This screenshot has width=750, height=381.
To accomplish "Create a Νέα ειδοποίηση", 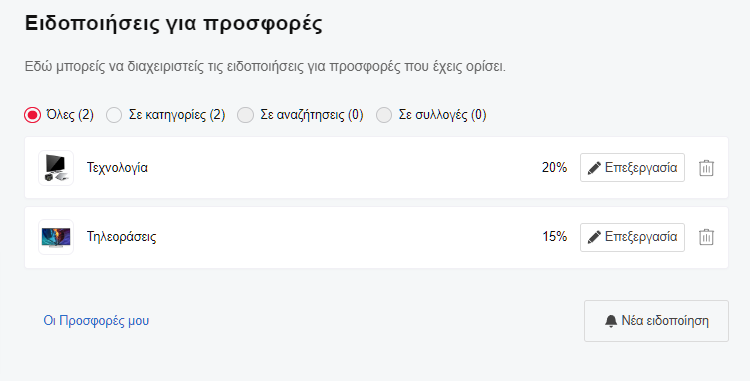I will pyautogui.click(x=656, y=321).
